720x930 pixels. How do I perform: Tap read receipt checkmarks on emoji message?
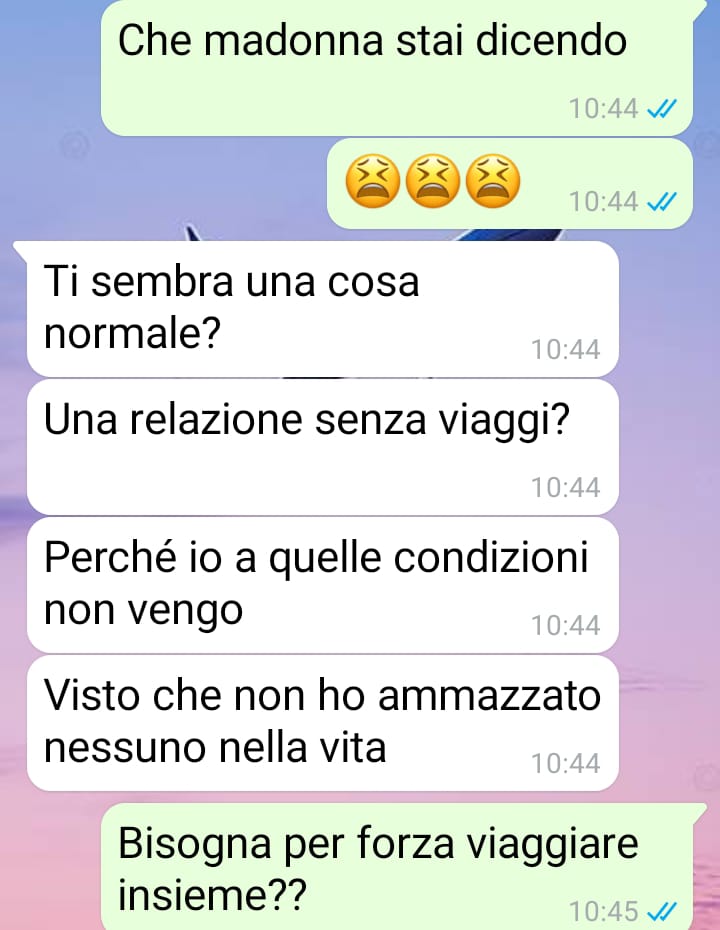(x=661, y=202)
